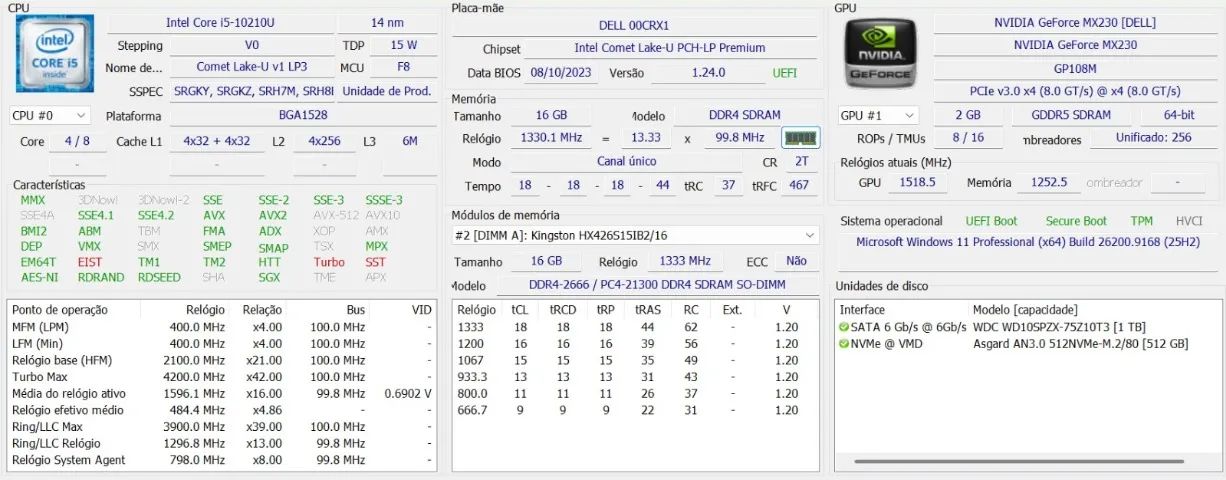The height and width of the screenshot is (480, 1226).
Task: Click the Modo value "Canal único"
Action: (x=627, y=162)
